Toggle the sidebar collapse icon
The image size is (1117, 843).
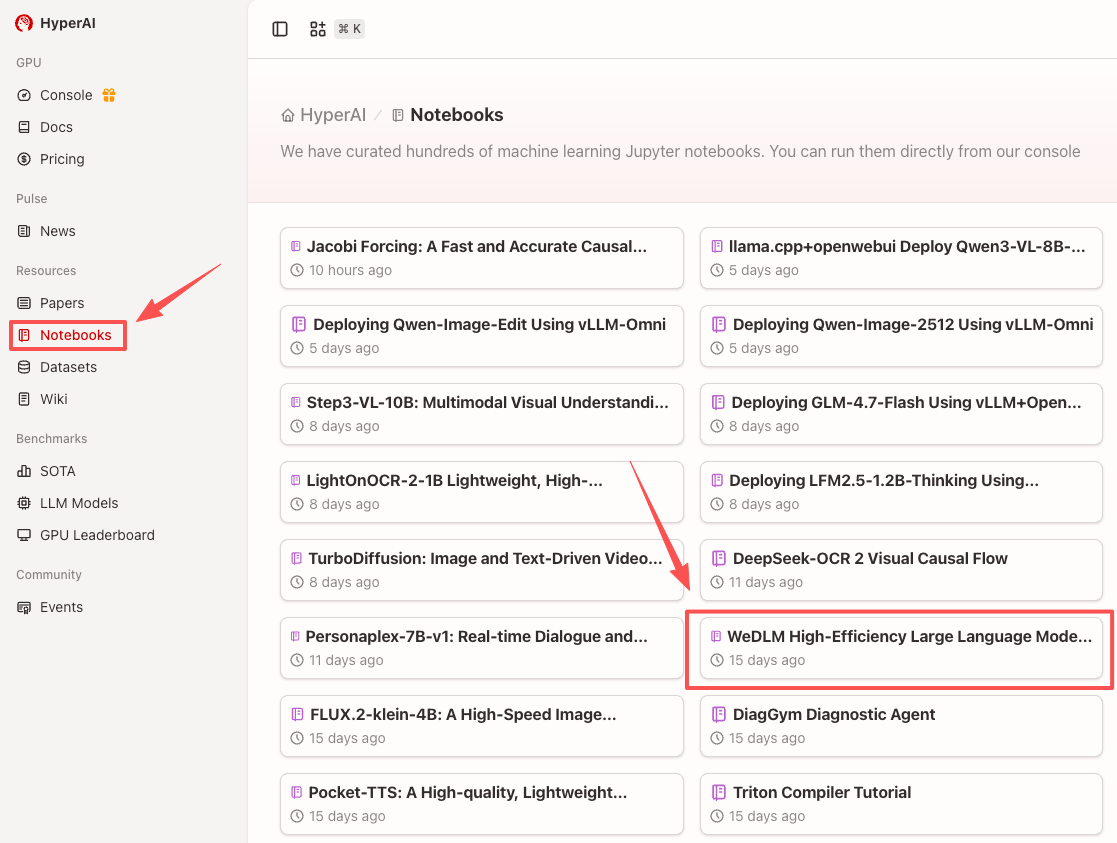280,29
